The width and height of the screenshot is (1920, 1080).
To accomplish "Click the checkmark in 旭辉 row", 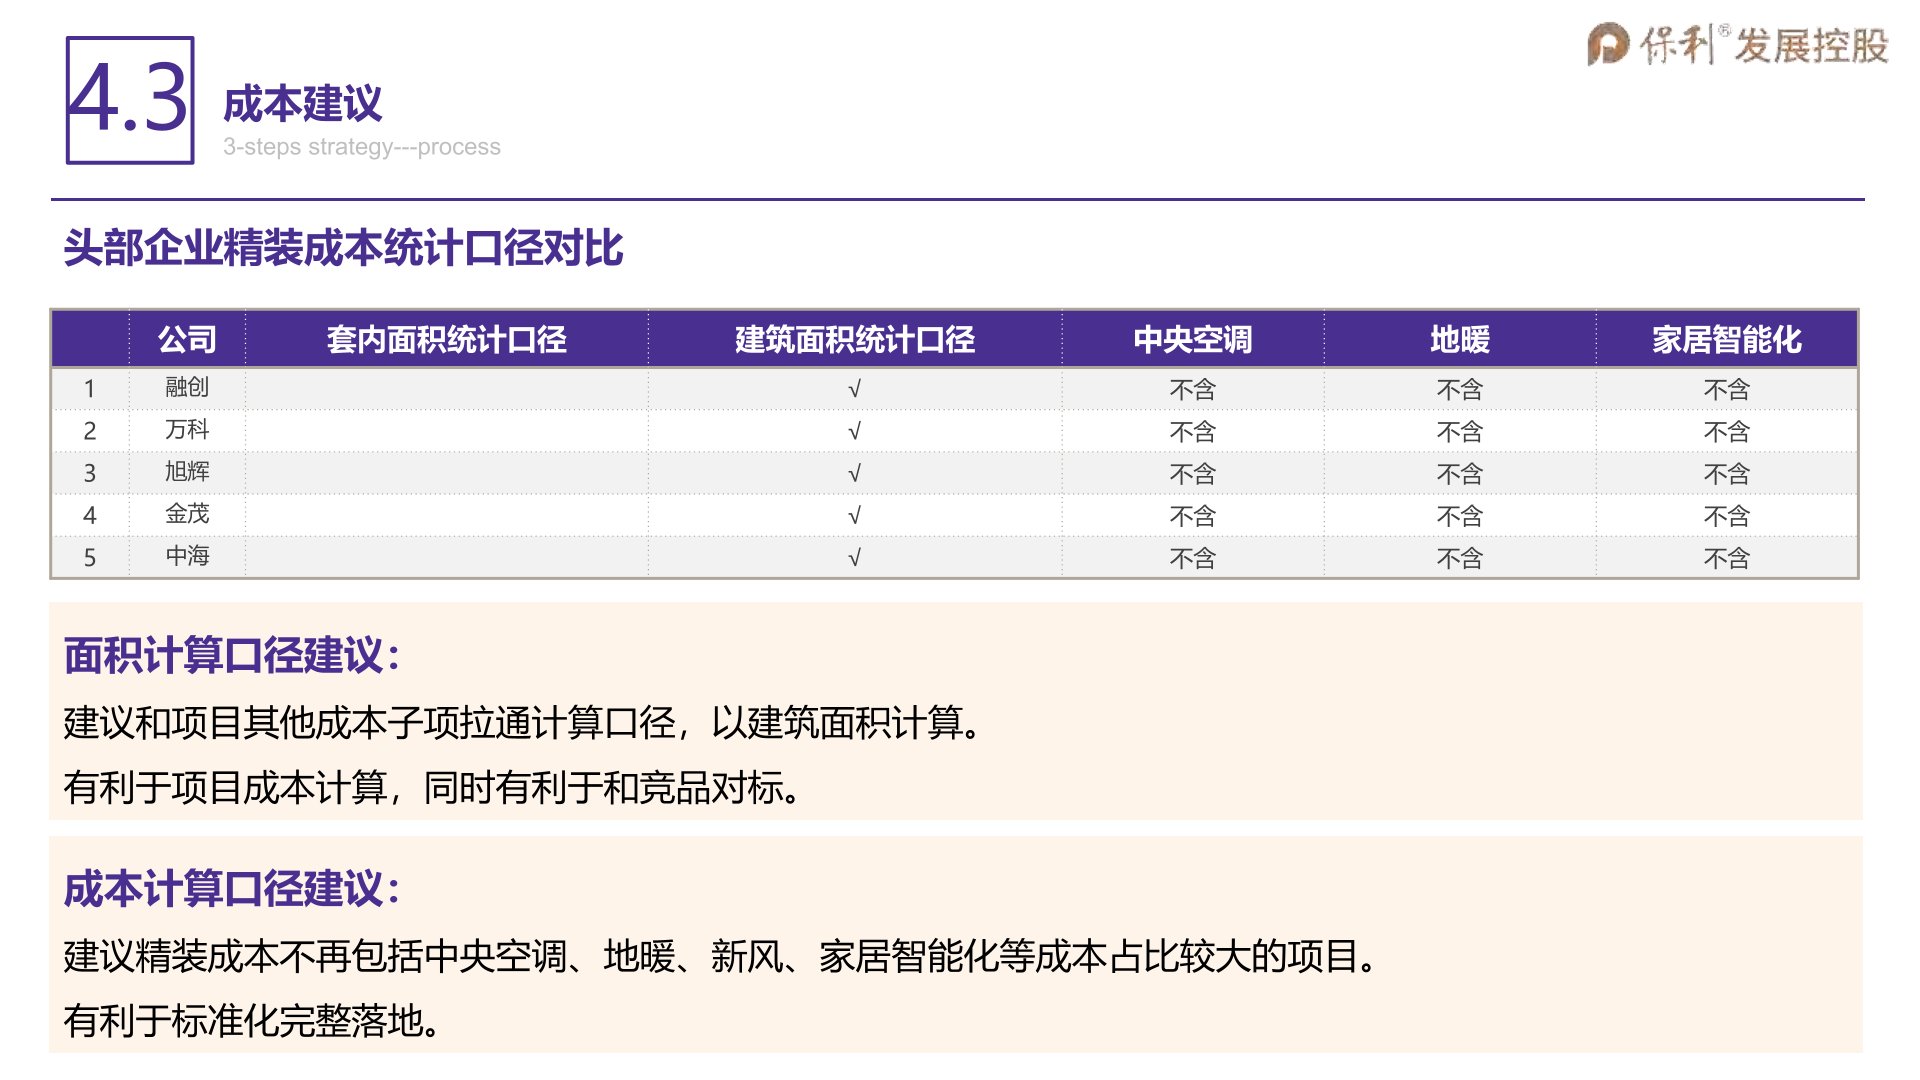I will (854, 474).
